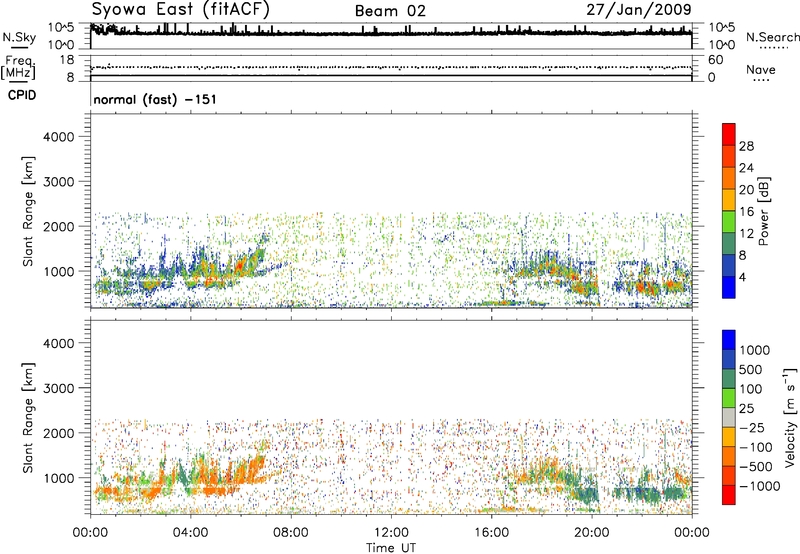Click the '3000' tick on the velocity panel range axis

(x=59, y=388)
